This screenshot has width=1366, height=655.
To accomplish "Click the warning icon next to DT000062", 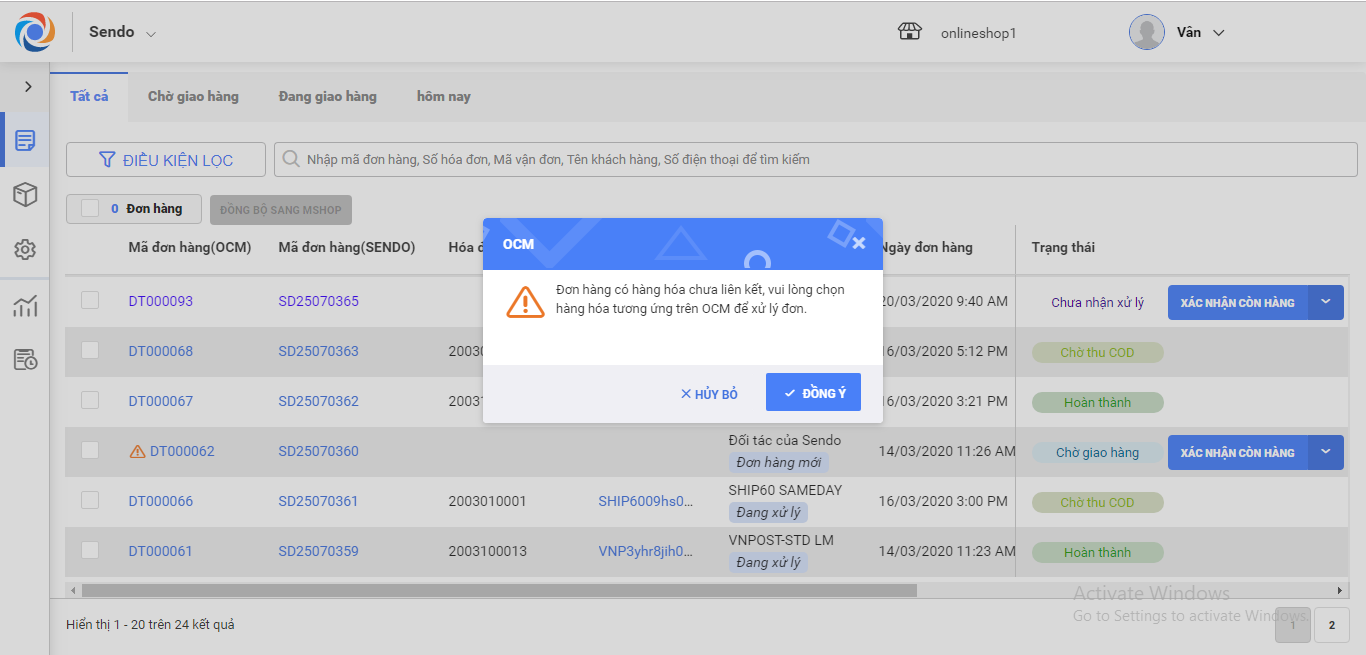I will click(138, 452).
